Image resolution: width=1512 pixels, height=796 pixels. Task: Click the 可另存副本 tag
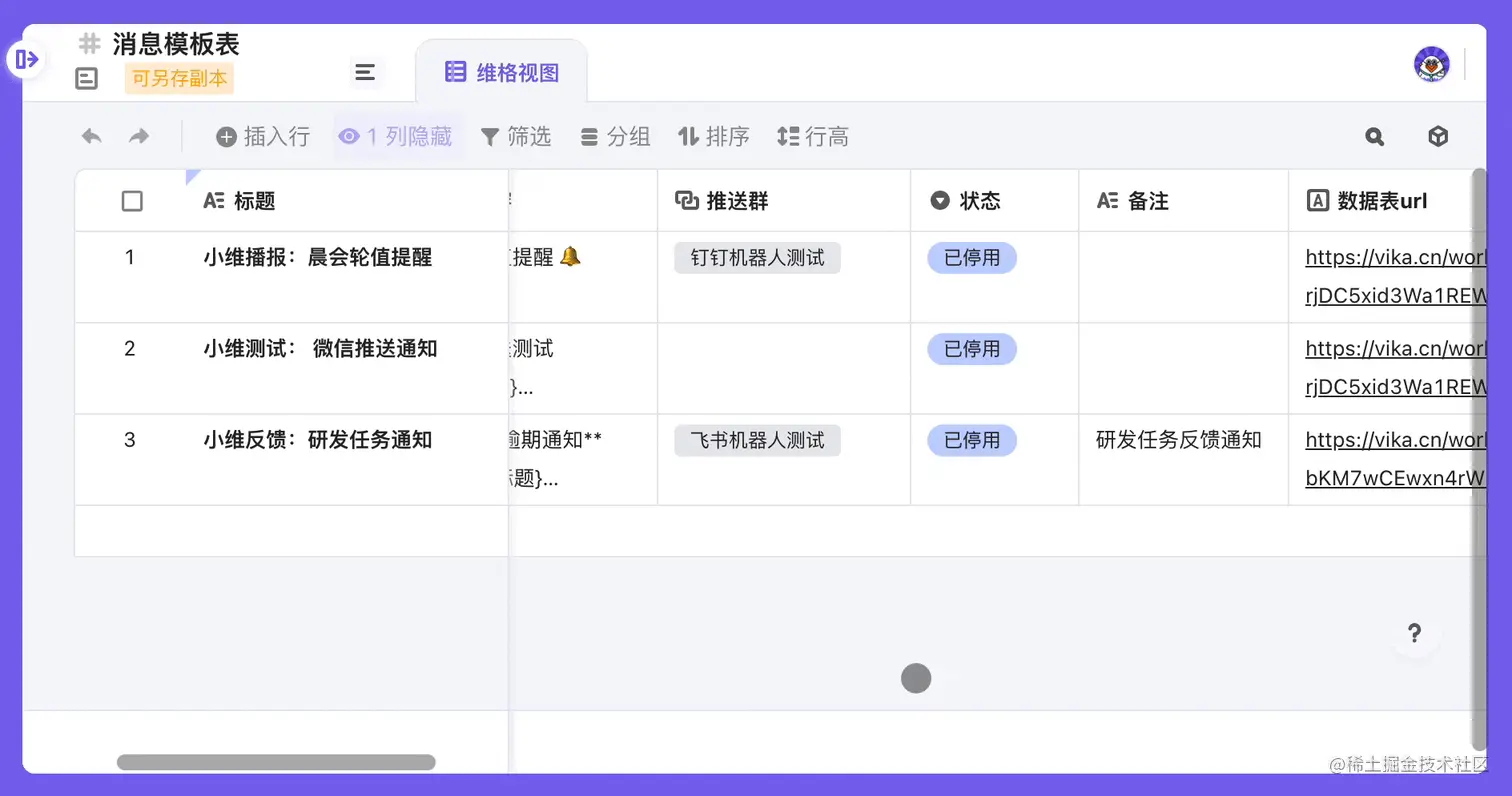180,78
